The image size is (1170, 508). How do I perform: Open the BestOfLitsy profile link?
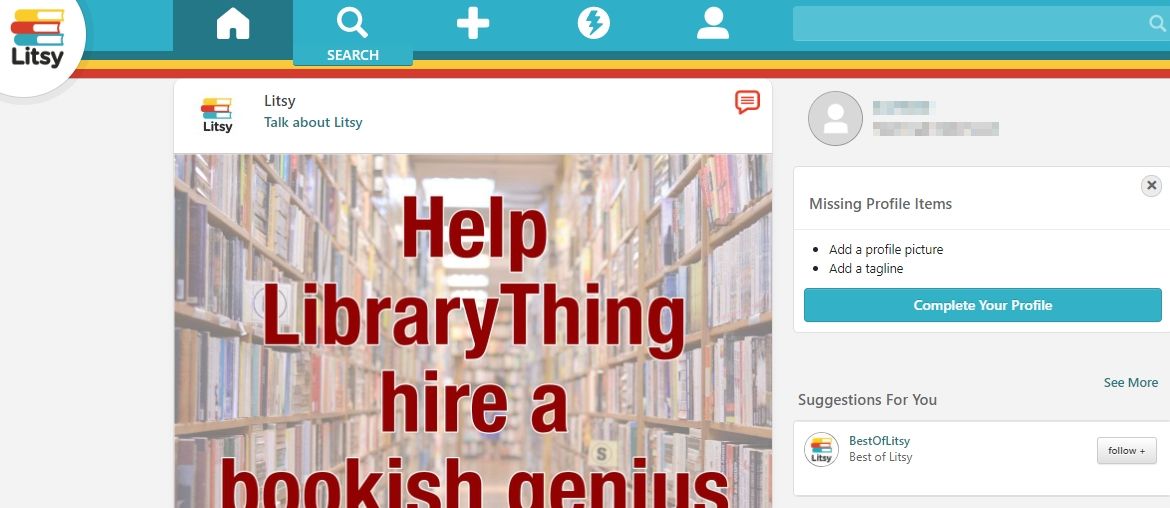coord(879,441)
